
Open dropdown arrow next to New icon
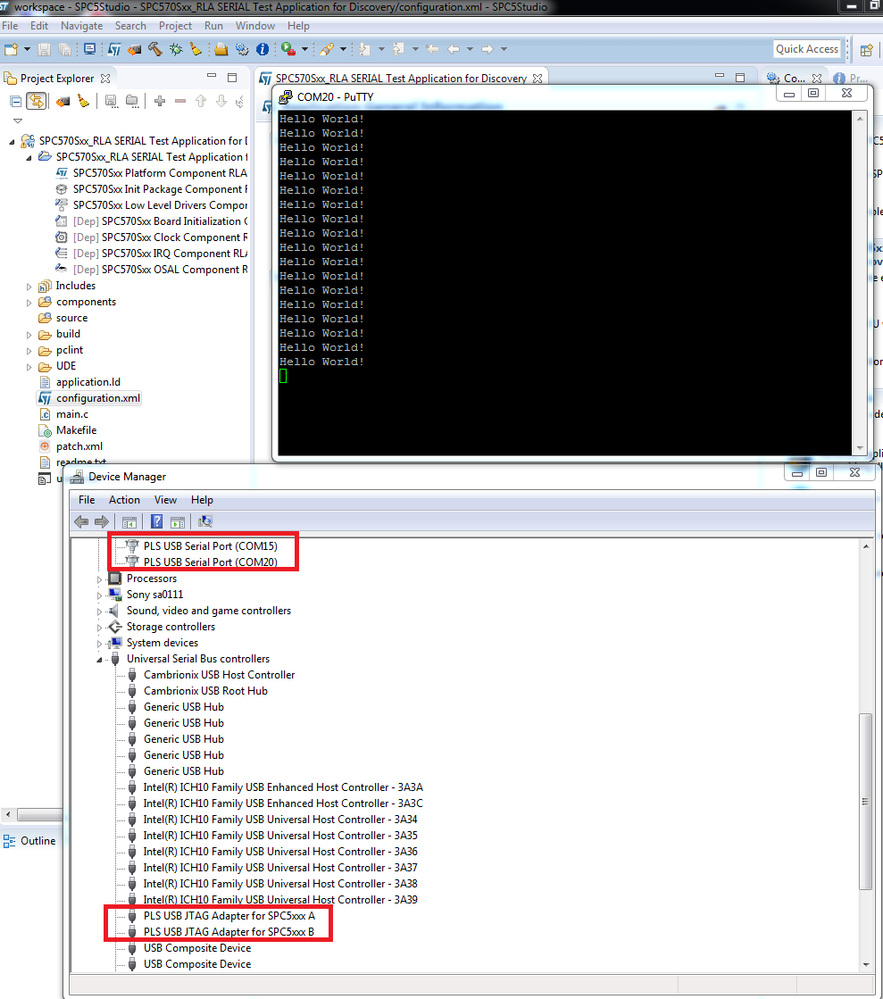[x=27, y=49]
